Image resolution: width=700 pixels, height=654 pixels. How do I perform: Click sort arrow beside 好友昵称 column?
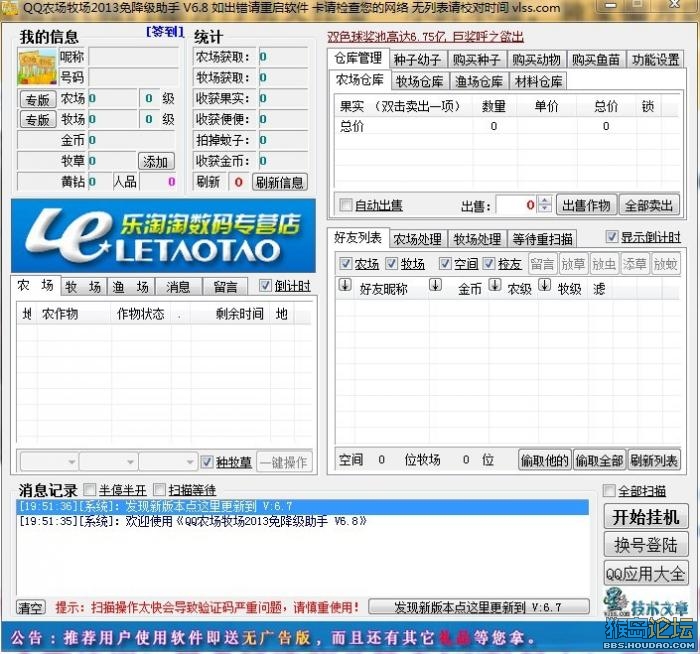[345, 285]
